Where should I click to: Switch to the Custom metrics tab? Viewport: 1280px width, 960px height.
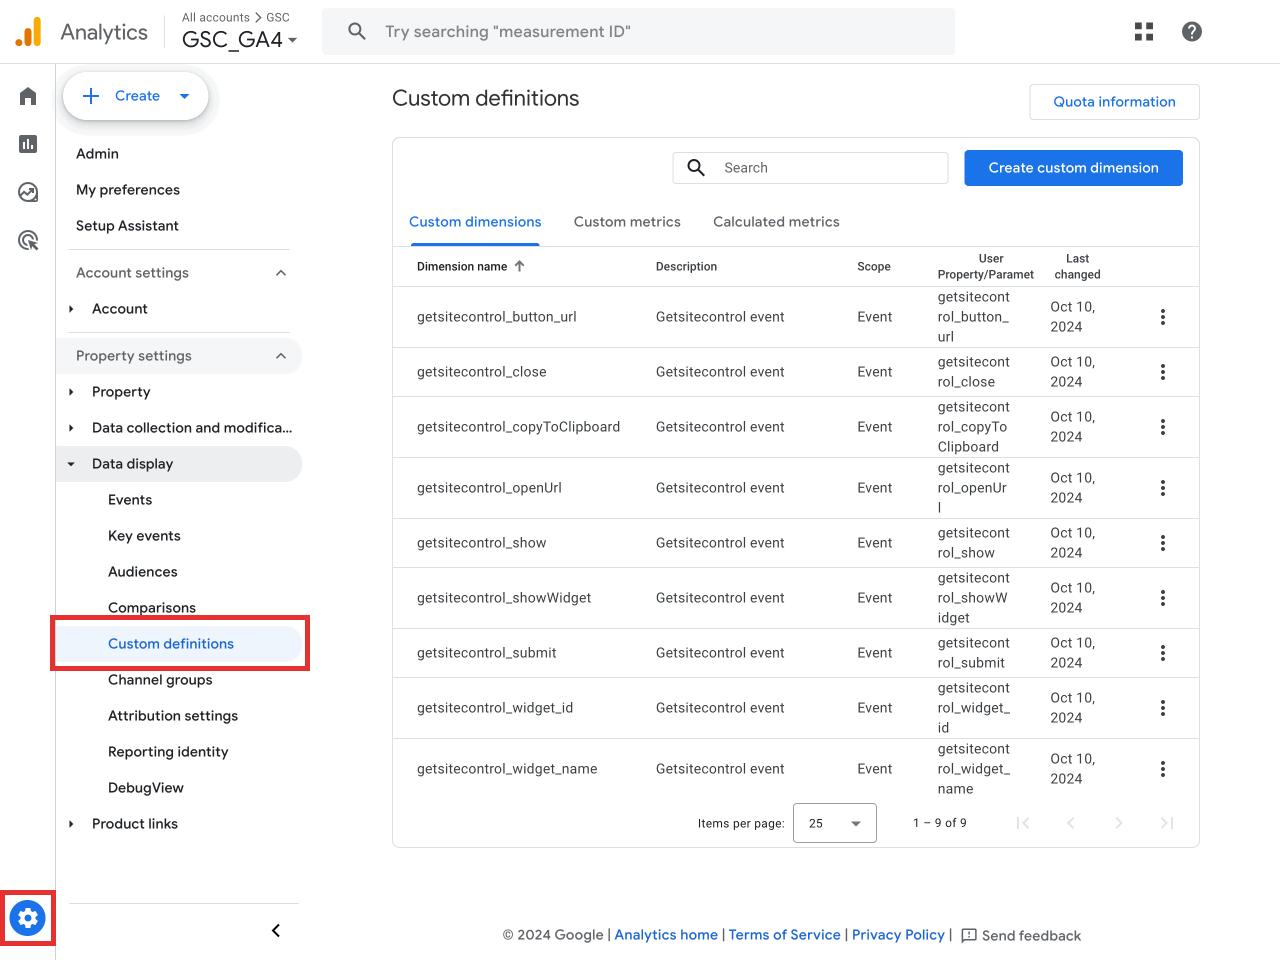pyautogui.click(x=627, y=221)
